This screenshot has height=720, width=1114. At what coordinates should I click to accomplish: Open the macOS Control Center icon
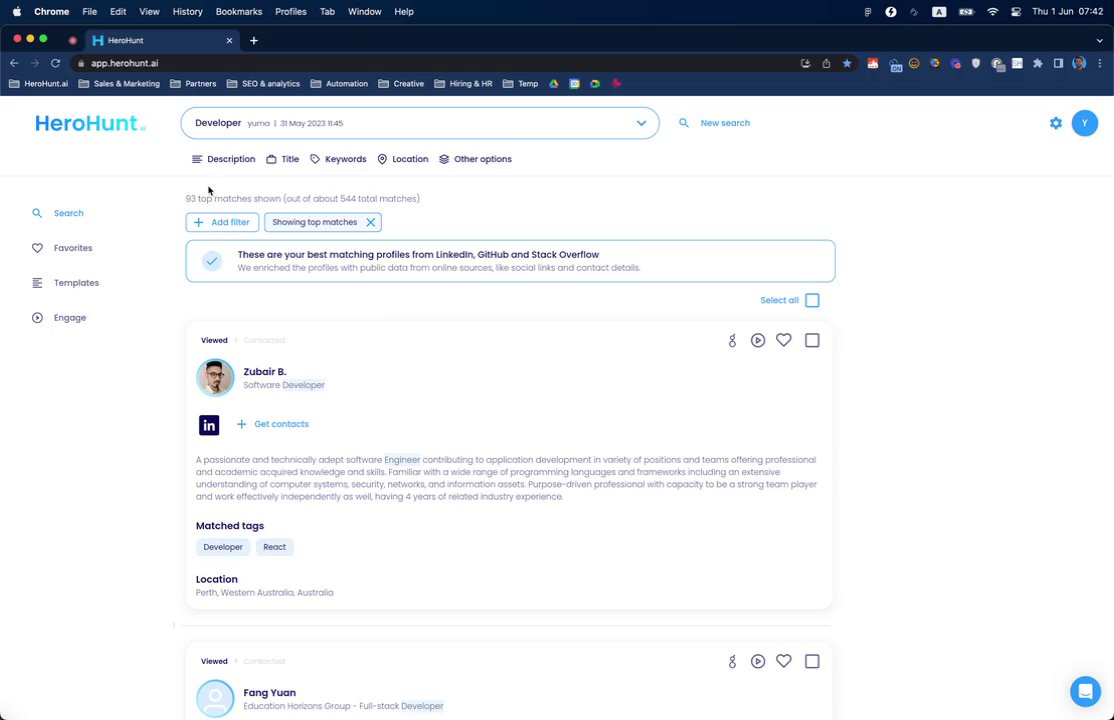click(1016, 11)
